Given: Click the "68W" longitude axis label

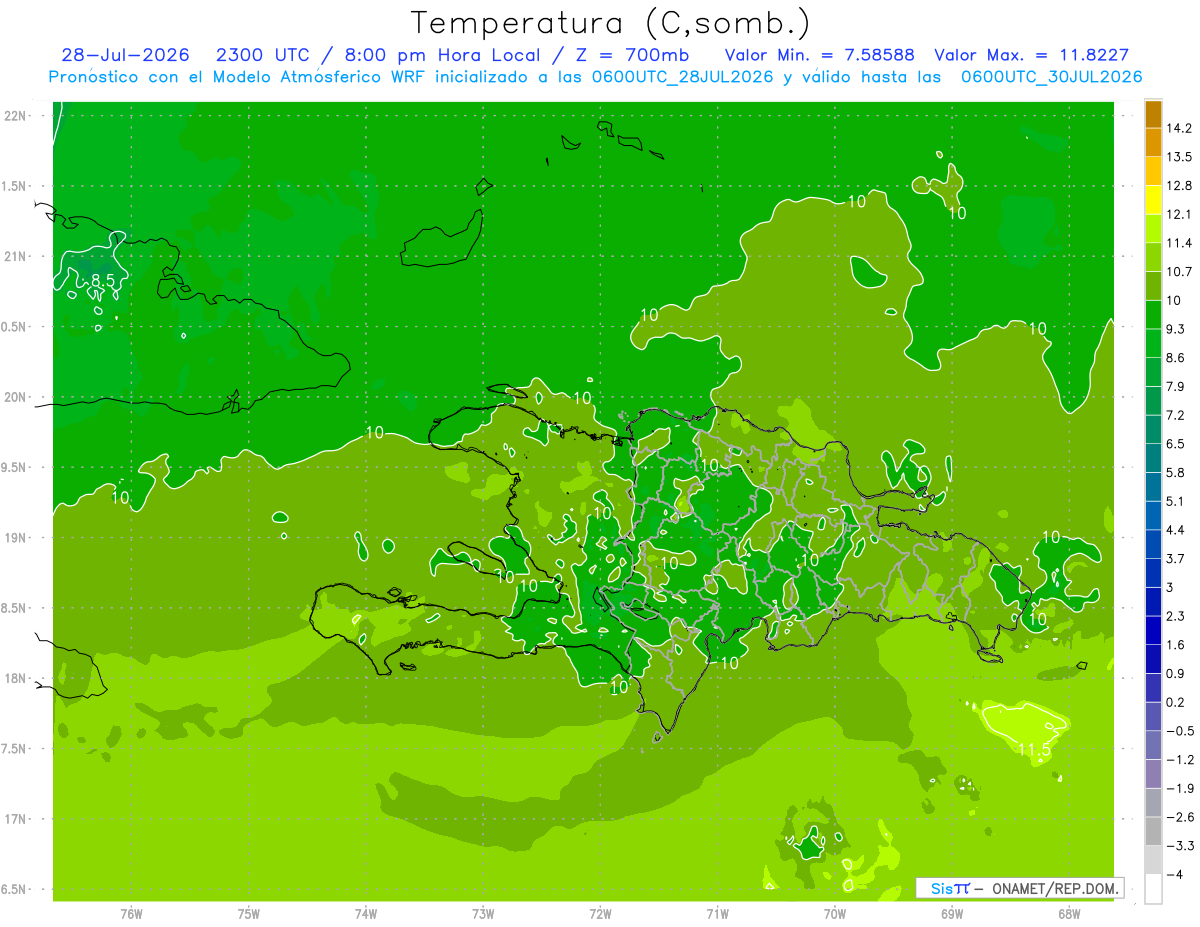Looking at the screenshot, I should (x=1069, y=914).
